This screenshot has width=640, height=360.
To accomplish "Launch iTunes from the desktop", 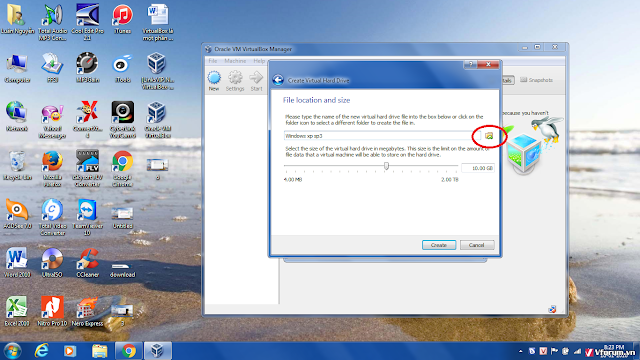I will pyautogui.click(x=122, y=19).
